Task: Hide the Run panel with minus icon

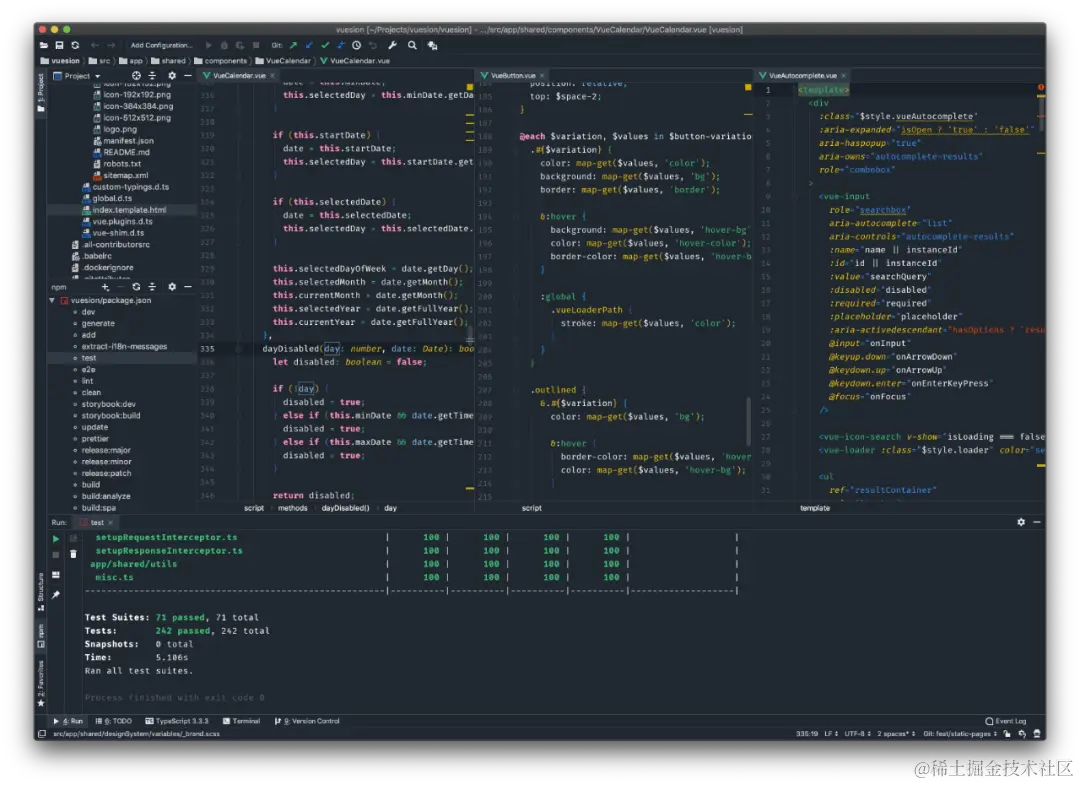Action: click(1037, 523)
